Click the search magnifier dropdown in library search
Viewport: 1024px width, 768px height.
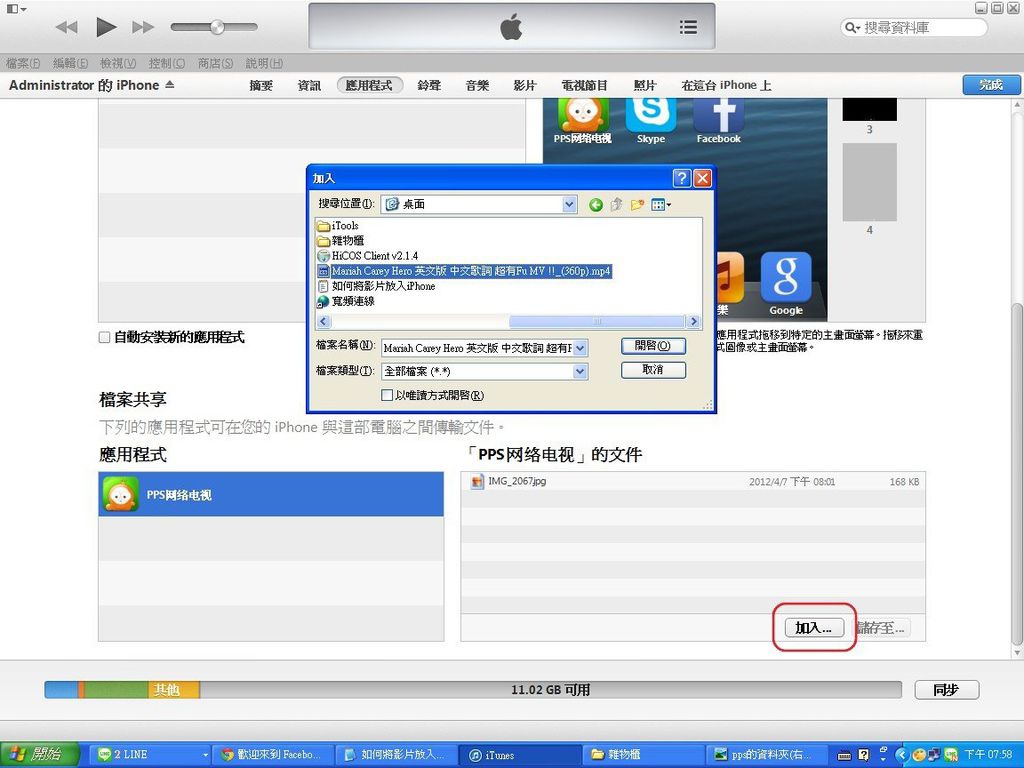(853, 27)
